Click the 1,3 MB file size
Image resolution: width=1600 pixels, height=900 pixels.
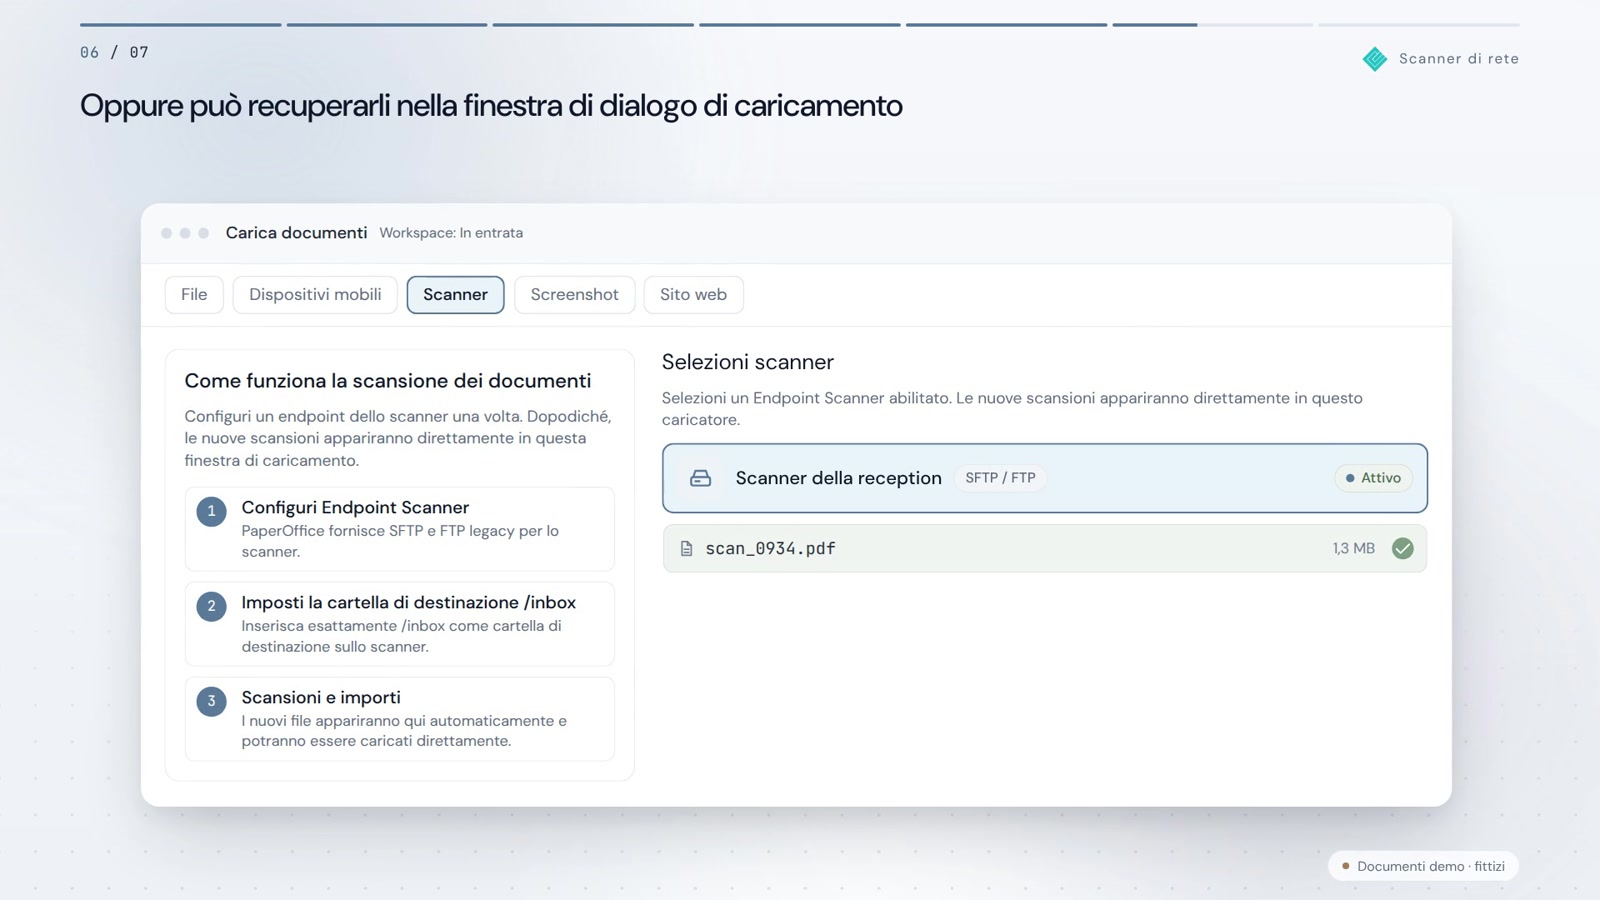point(1353,549)
